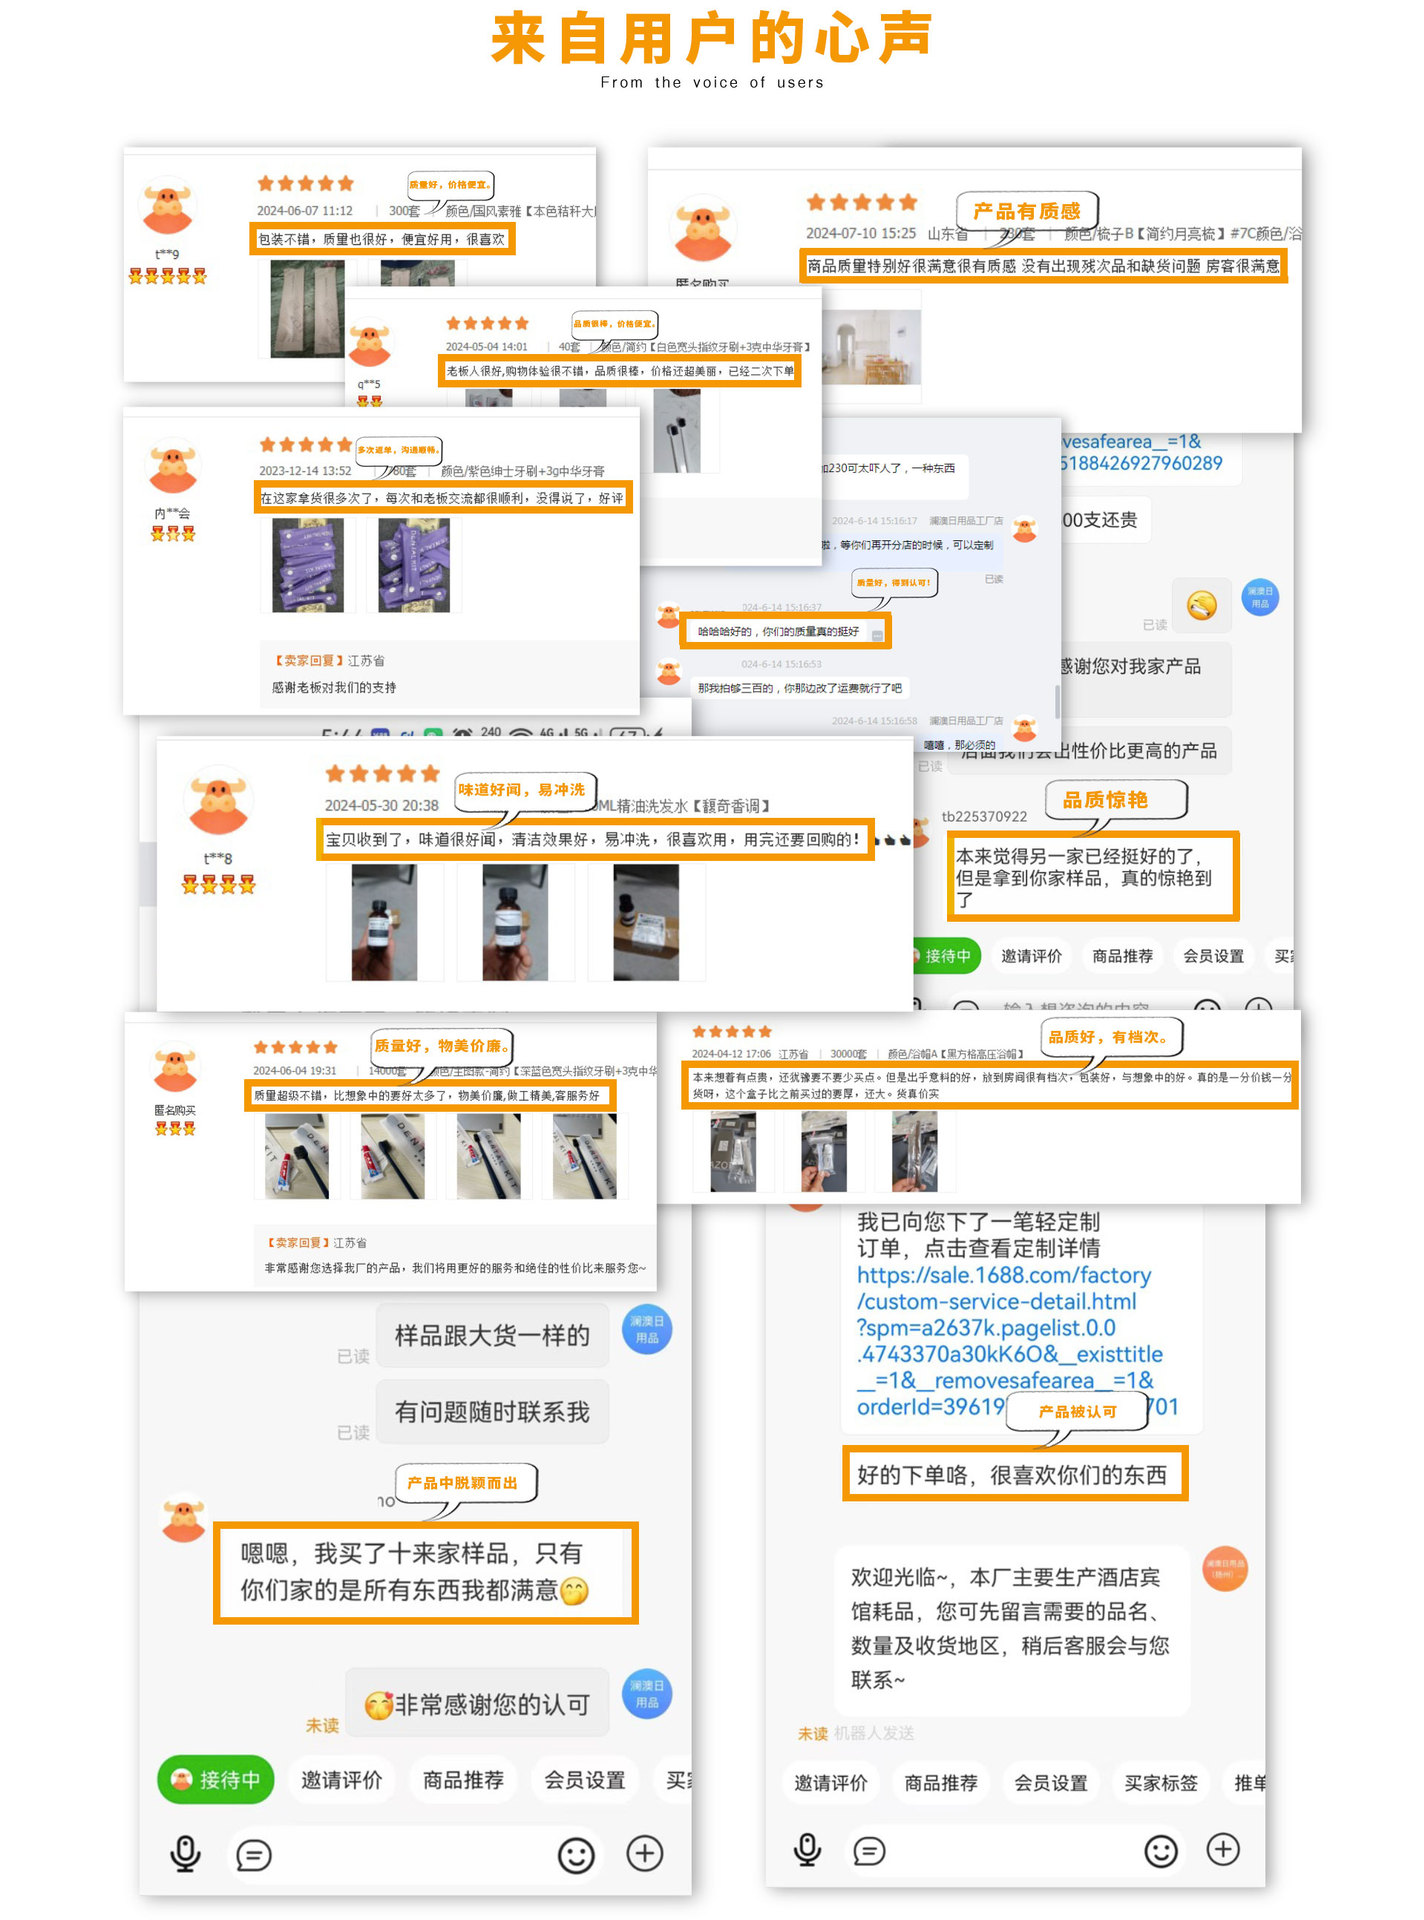Click the plus icon below the large green 接待中 button
Viewport: 1424px width, 1920px height.
tap(645, 1854)
